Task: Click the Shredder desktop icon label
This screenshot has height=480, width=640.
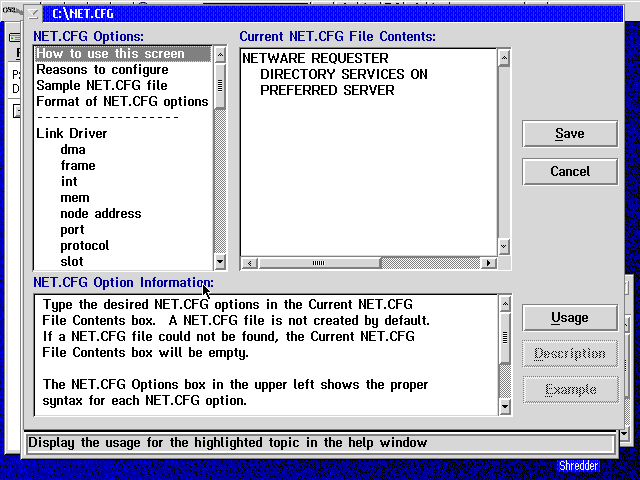Action: (x=578, y=466)
